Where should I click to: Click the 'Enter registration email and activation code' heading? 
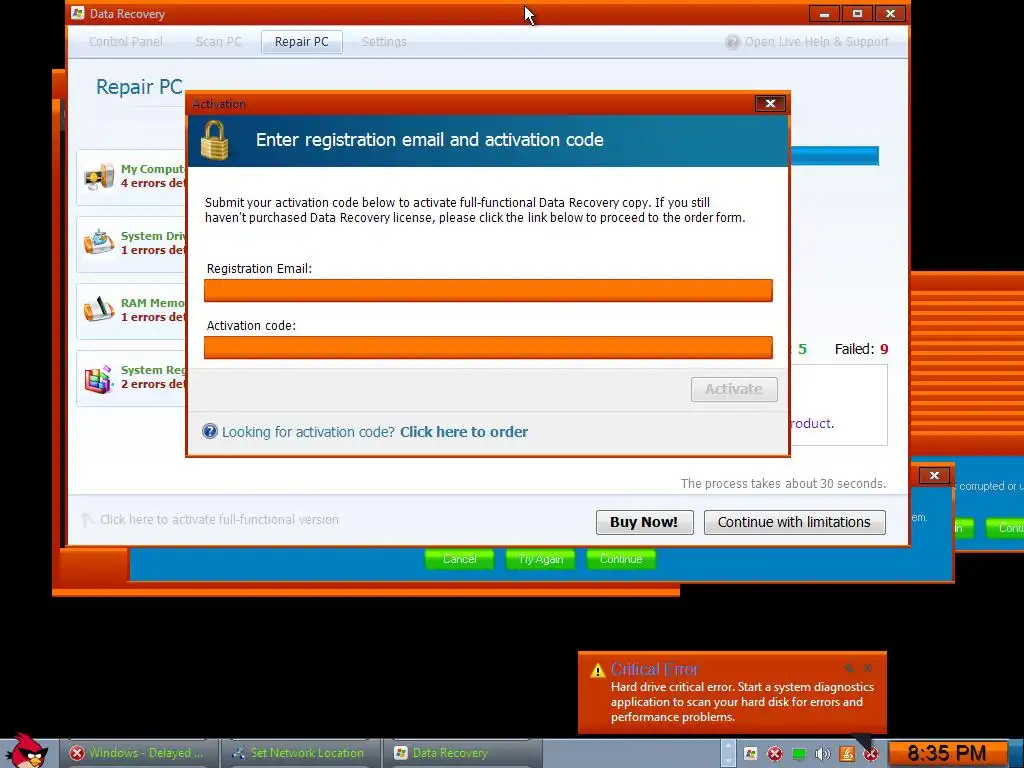tap(430, 140)
